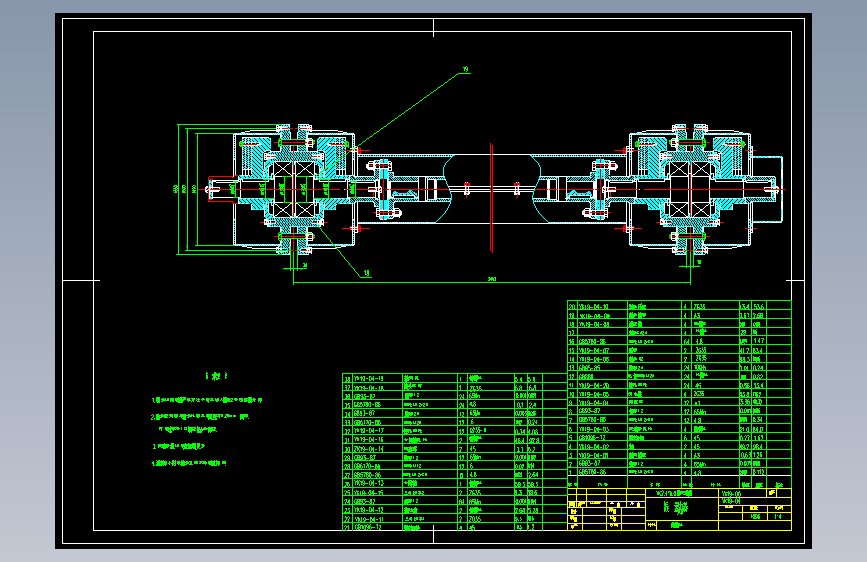Select the red vertical break line at the shaft center
Screen dimensions: 867x562
tap(491, 197)
